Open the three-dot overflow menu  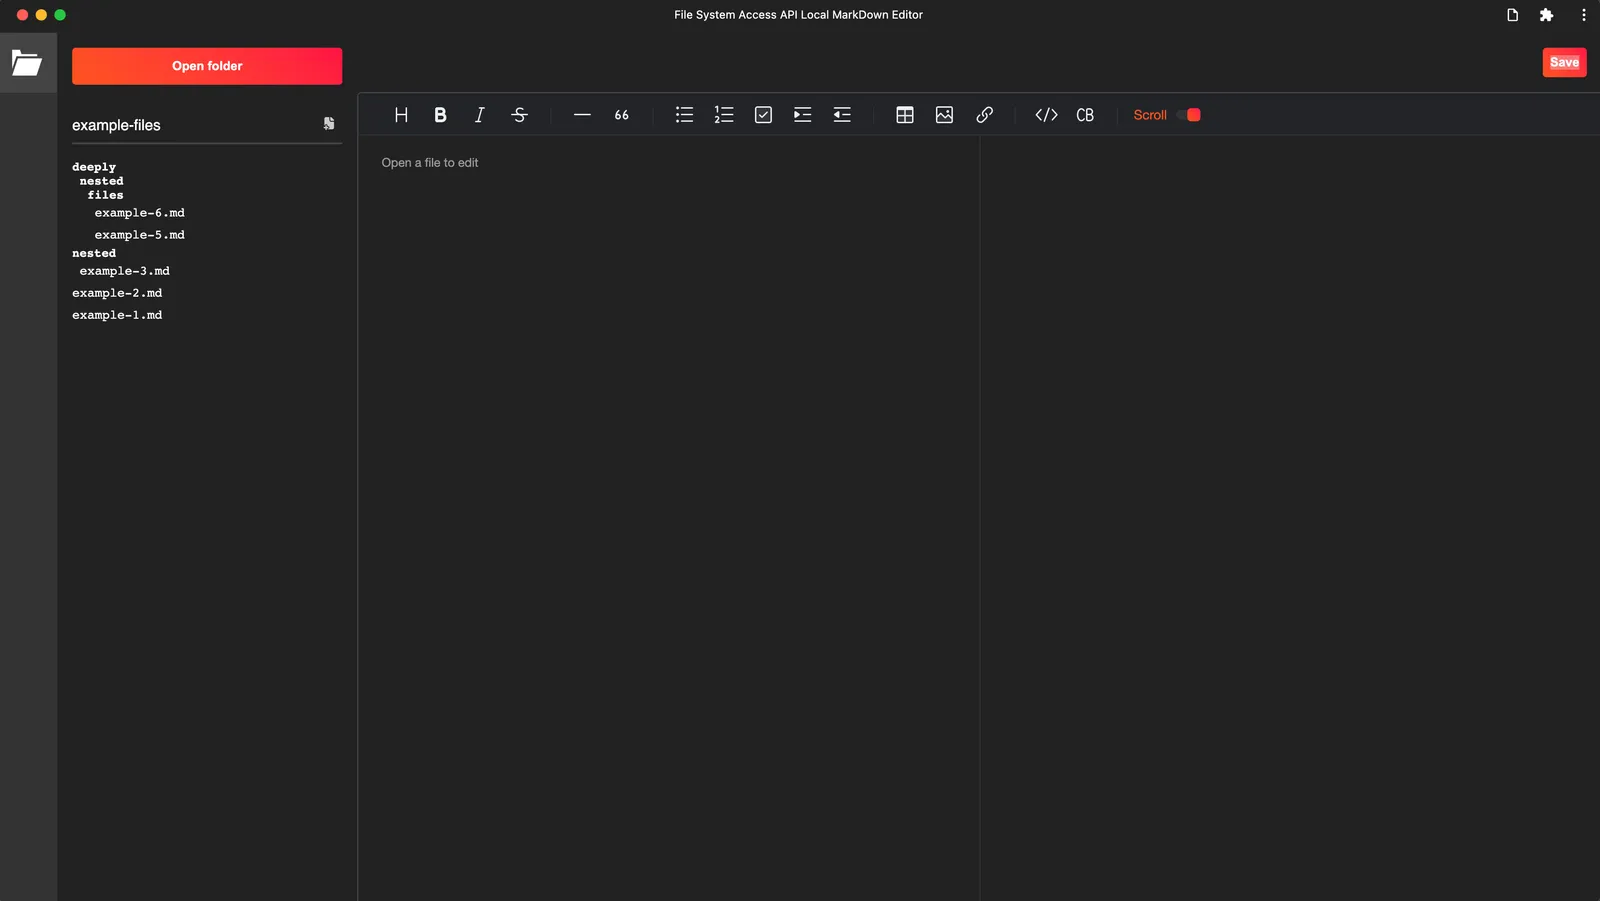click(1583, 14)
